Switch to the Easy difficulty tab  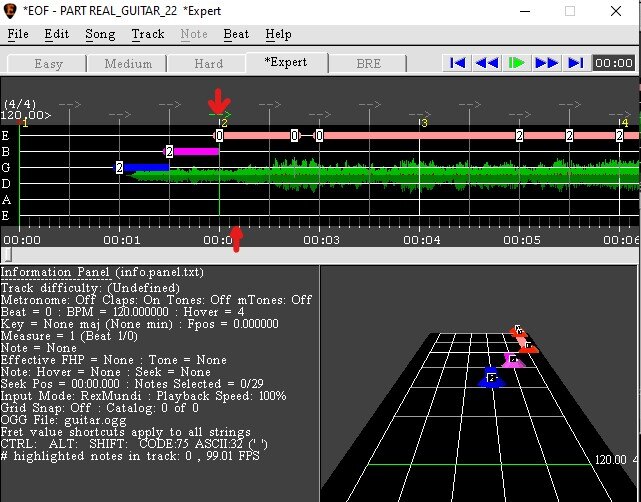tap(48, 64)
